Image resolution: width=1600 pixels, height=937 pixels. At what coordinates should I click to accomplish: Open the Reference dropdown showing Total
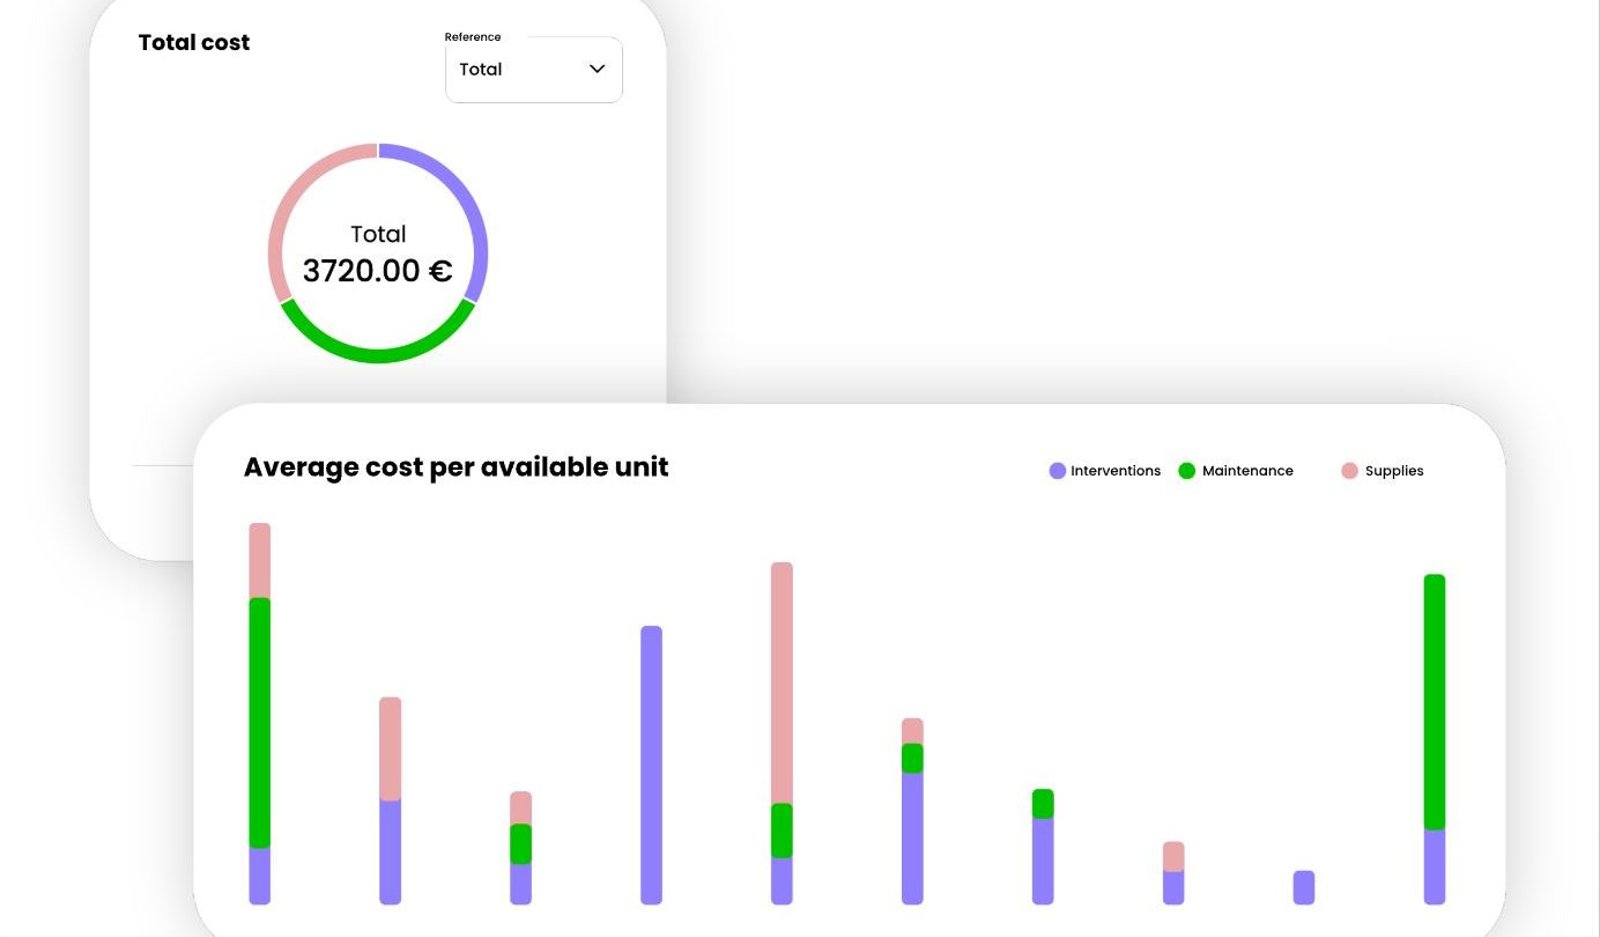533,69
